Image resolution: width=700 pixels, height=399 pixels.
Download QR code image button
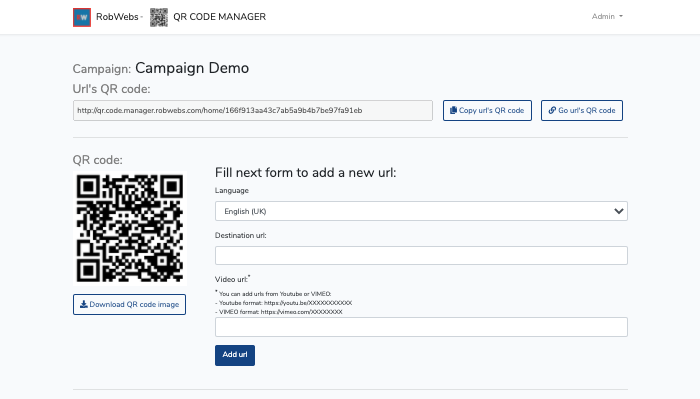coord(129,304)
